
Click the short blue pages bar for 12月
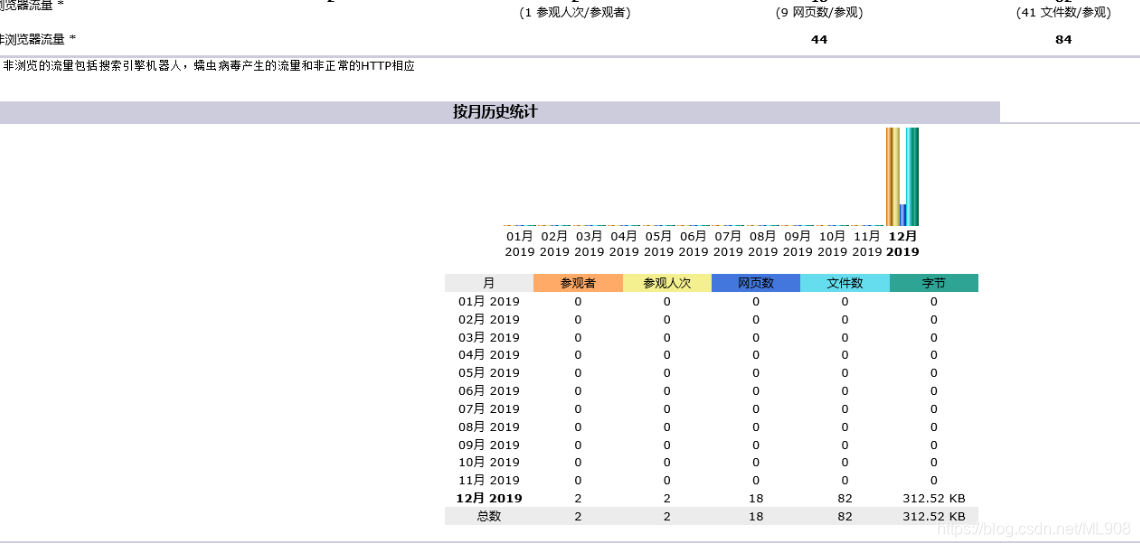pos(902,215)
